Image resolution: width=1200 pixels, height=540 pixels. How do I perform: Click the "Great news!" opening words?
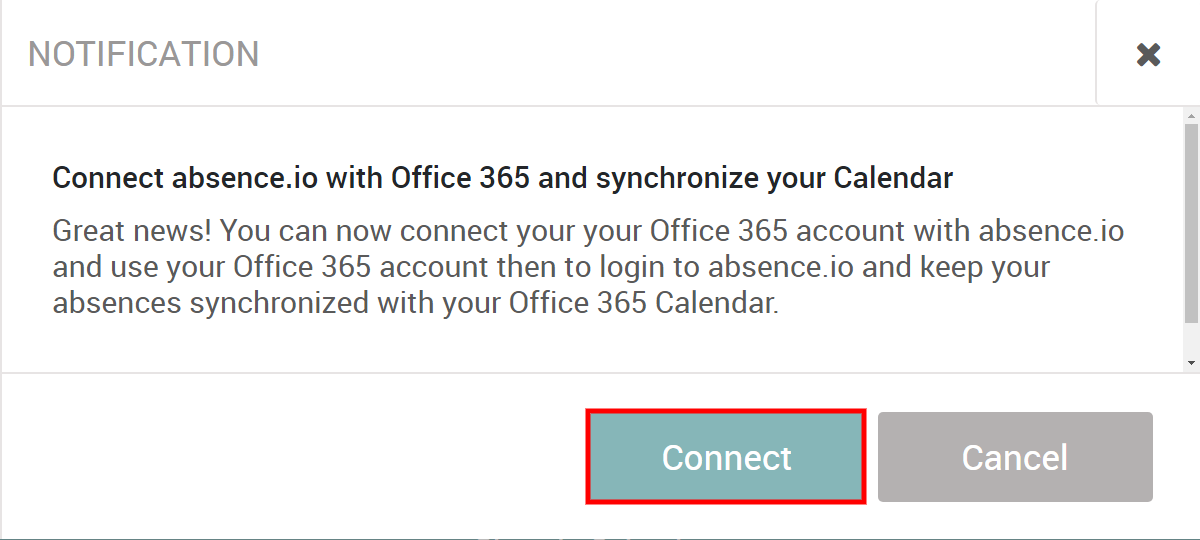click(x=131, y=231)
